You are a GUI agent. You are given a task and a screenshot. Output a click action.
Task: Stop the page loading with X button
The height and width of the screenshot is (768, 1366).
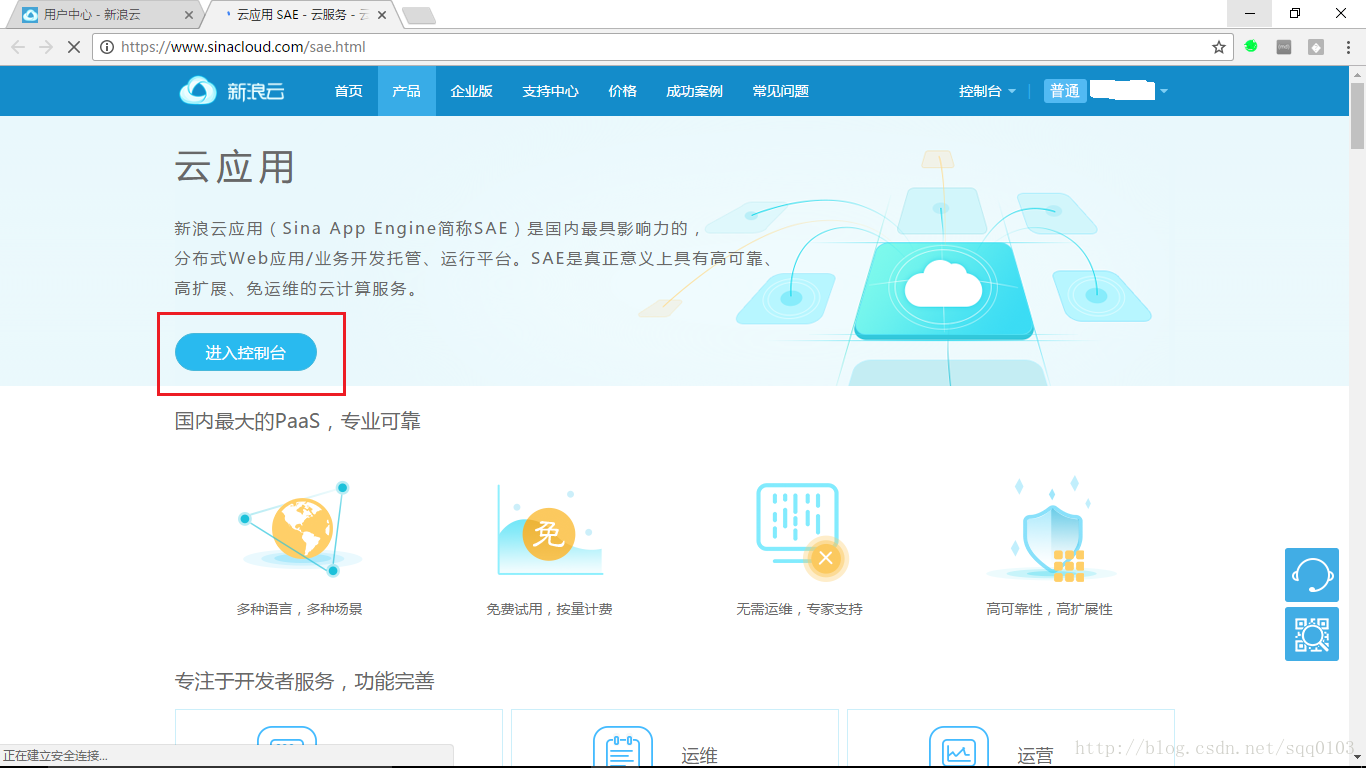(x=74, y=47)
